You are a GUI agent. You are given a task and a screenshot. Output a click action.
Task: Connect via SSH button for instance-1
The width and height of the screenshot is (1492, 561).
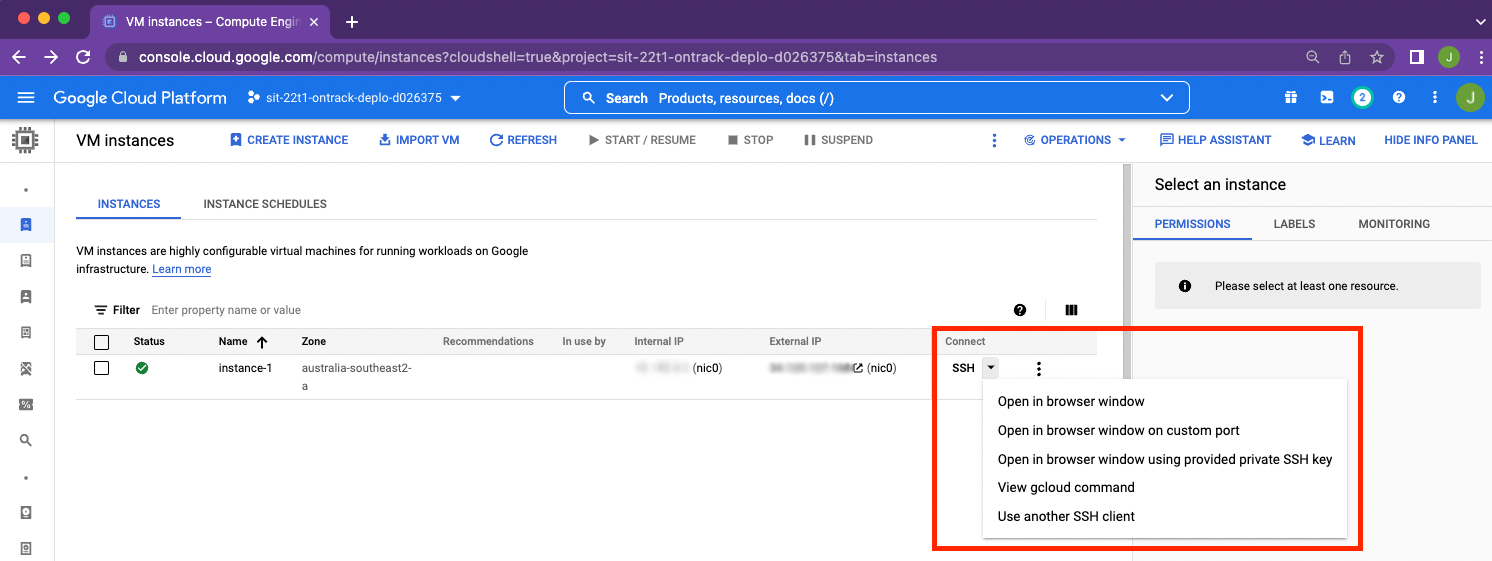pyautogui.click(x=963, y=368)
